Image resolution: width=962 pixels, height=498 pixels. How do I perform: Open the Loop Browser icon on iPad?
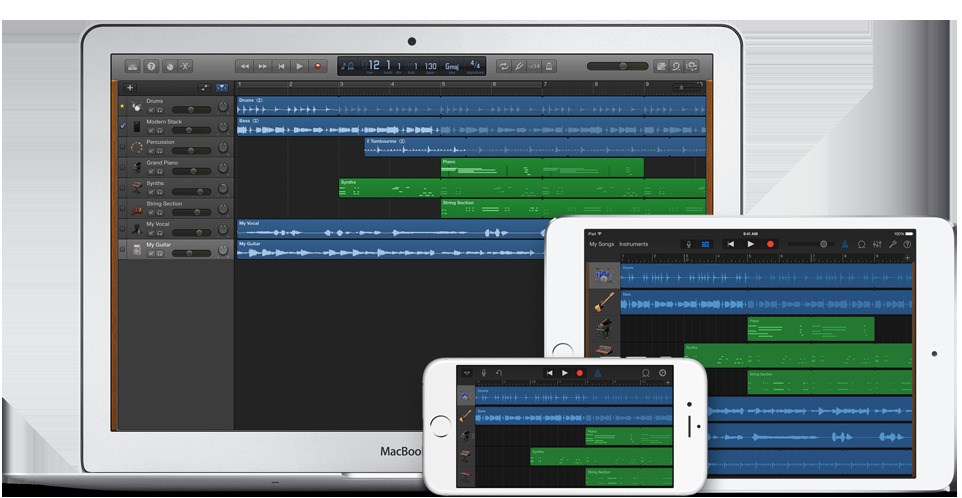click(x=861, y=244)
